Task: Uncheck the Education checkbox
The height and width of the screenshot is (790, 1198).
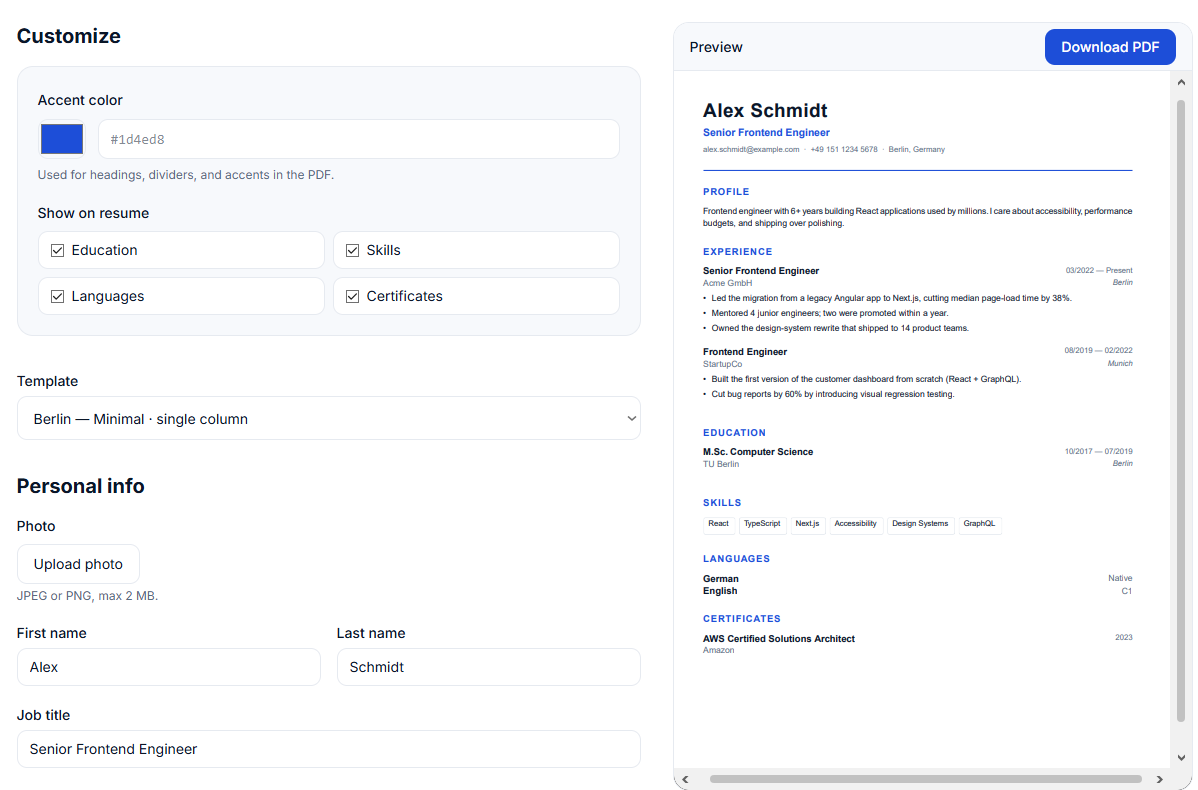Action: tap(57, 251)
